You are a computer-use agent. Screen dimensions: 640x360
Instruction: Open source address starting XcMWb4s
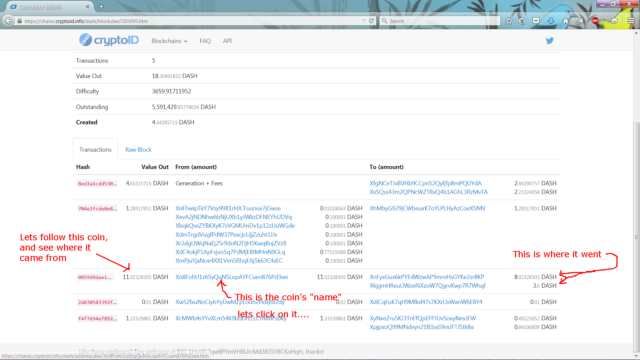pos(231,318)
